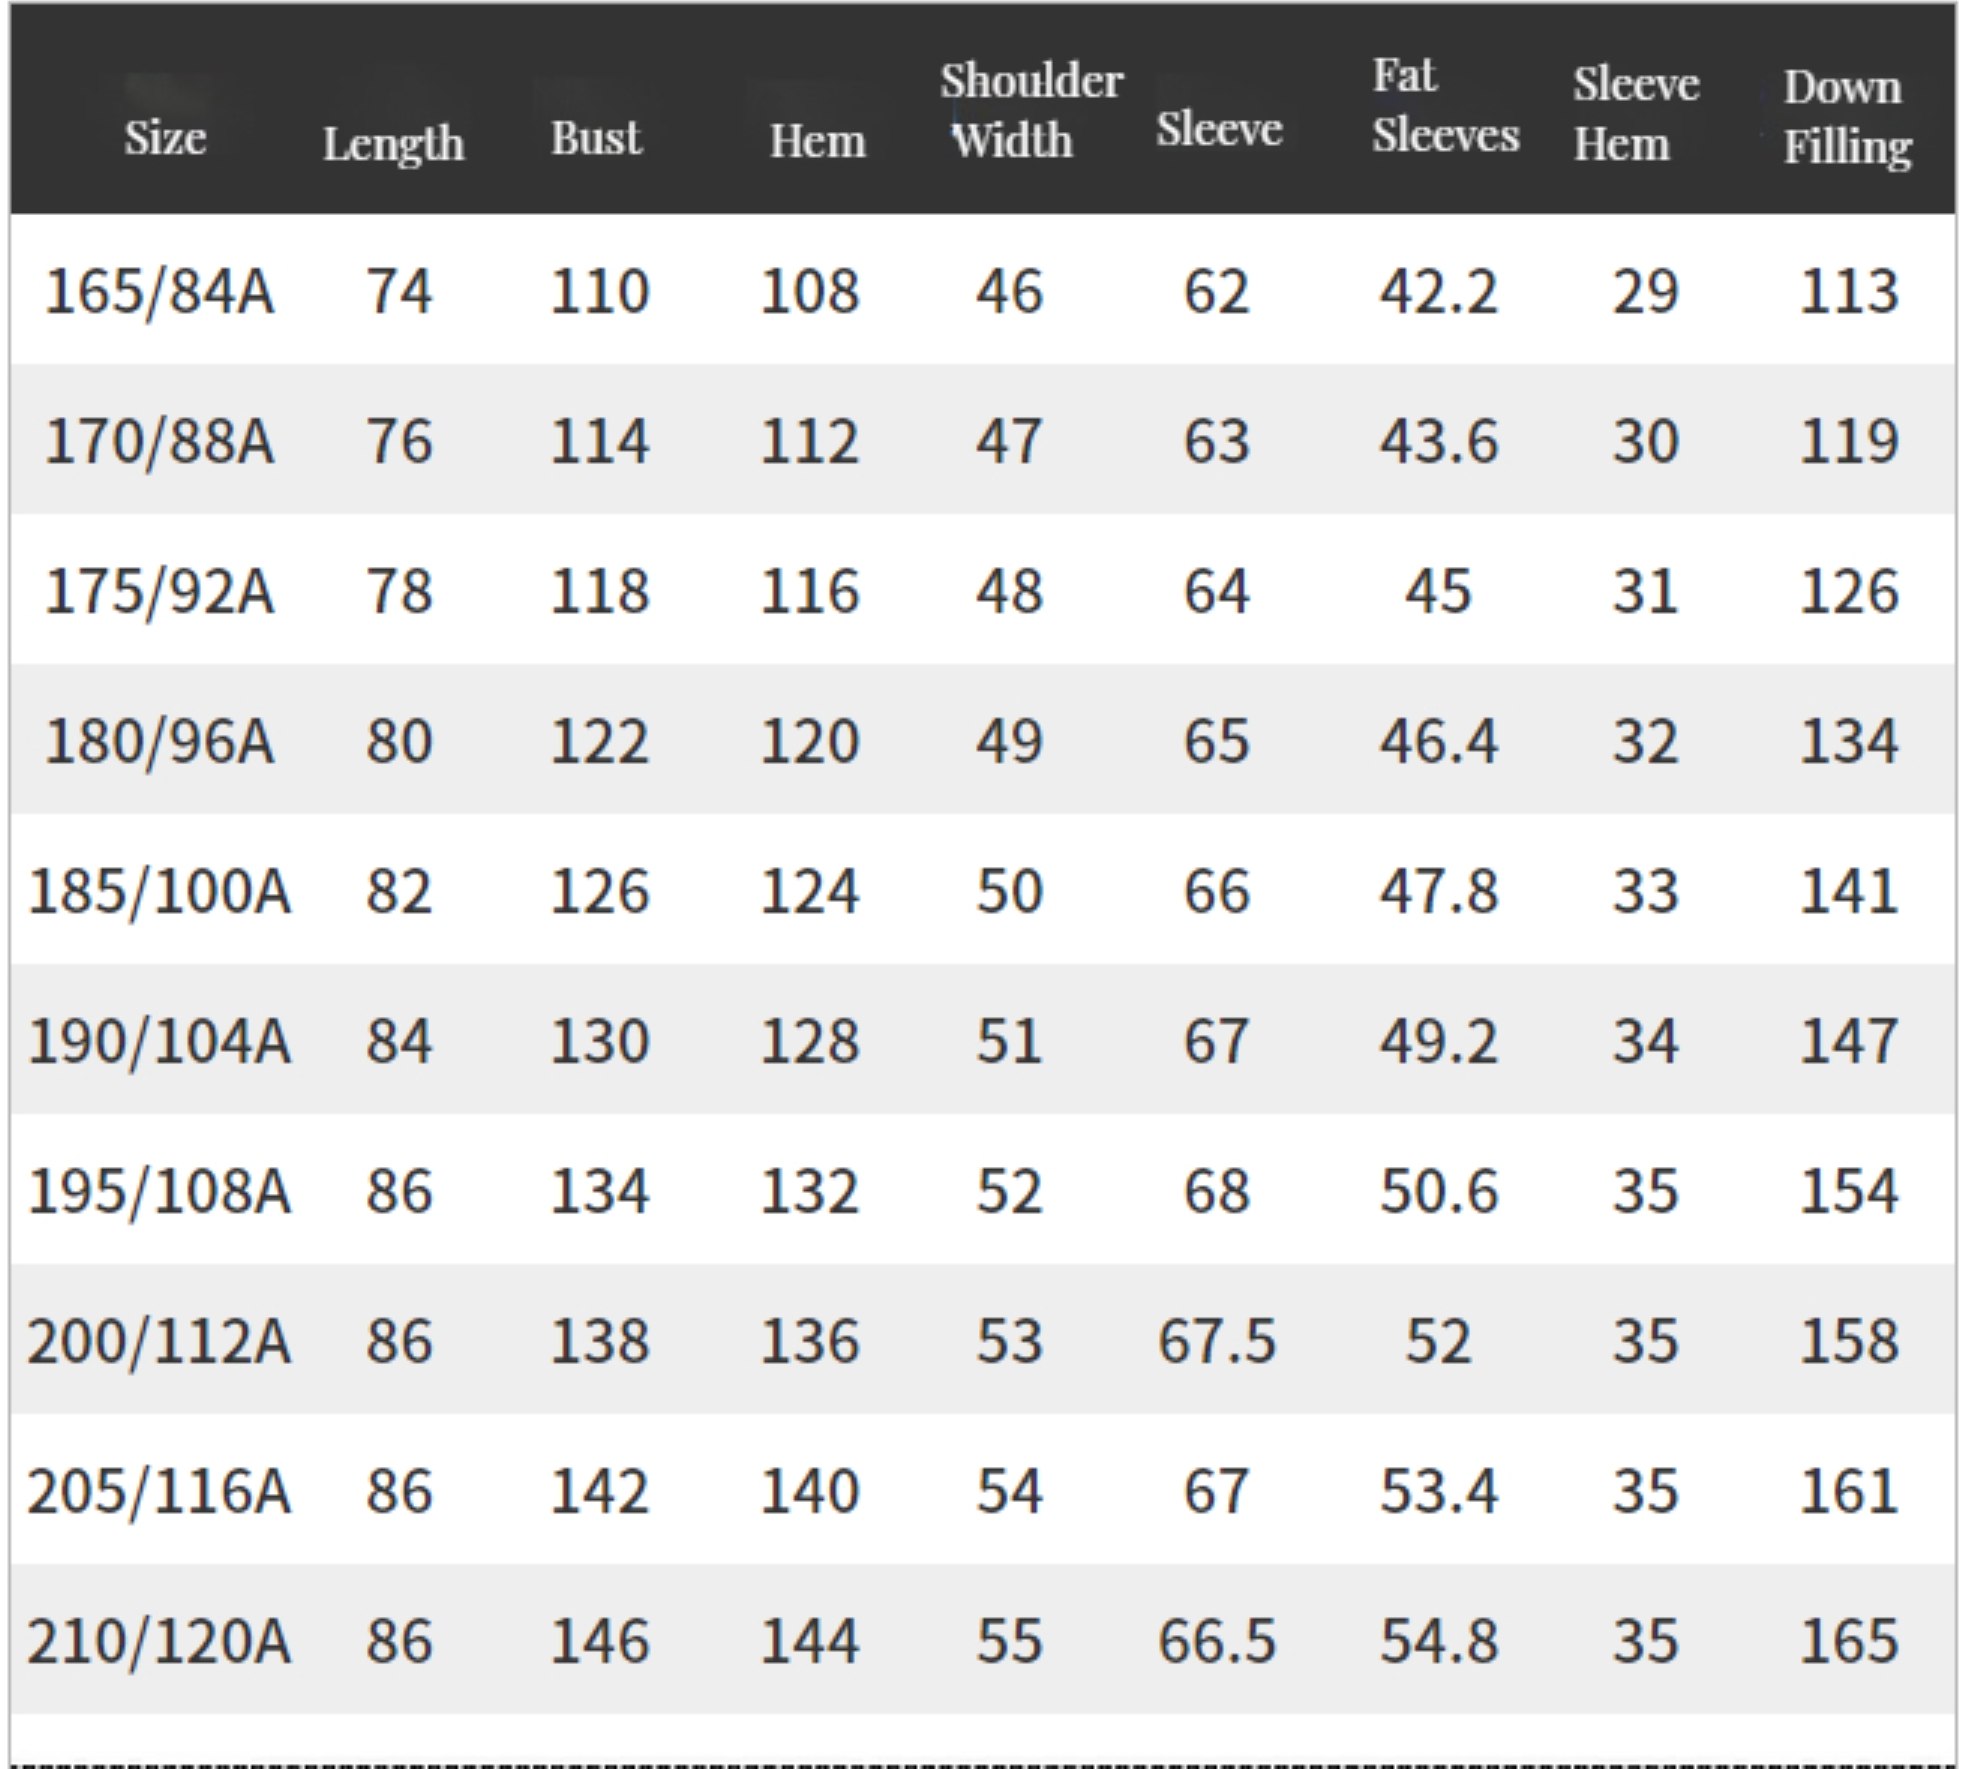Screen dimensions: 1964x1769
Task: Select the 195/108A size cell
Action: (x=159, y=1191)
